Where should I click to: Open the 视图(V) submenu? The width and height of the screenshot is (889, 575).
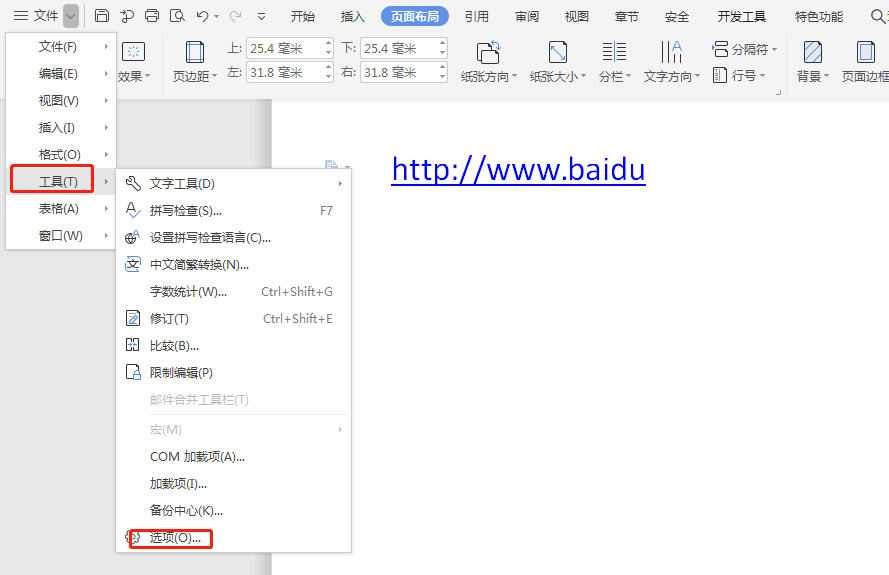click(61, 100)
